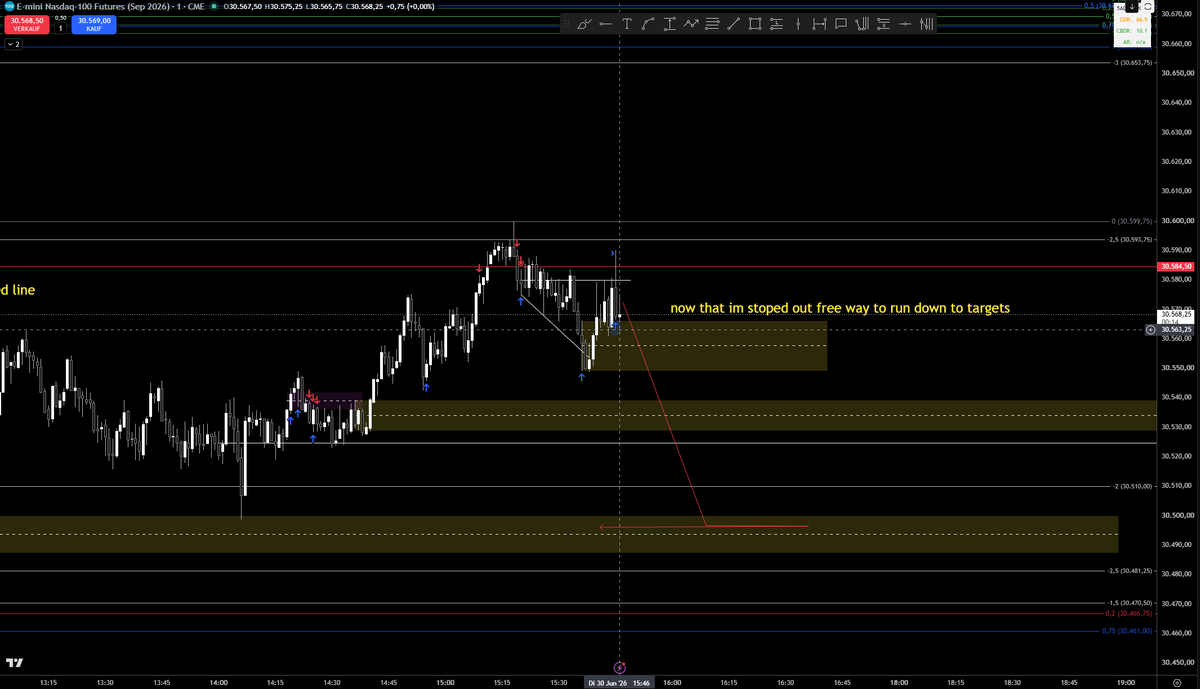Select the date range H-shaped tool

(x=819, y=24)
